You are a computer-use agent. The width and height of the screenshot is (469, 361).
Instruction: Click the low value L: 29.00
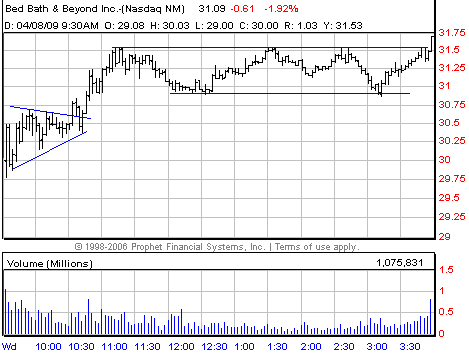tap(214, 26)
